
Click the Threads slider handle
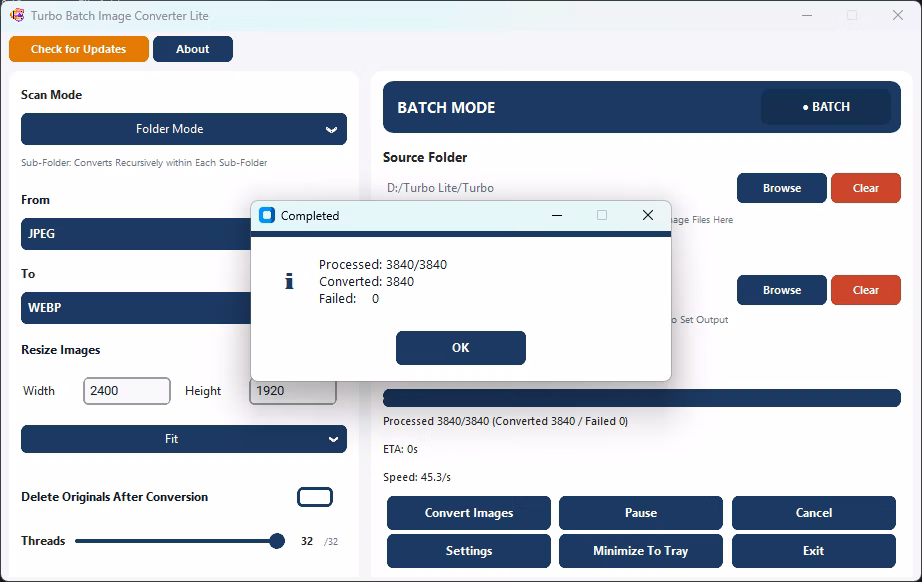coord(277,541)
